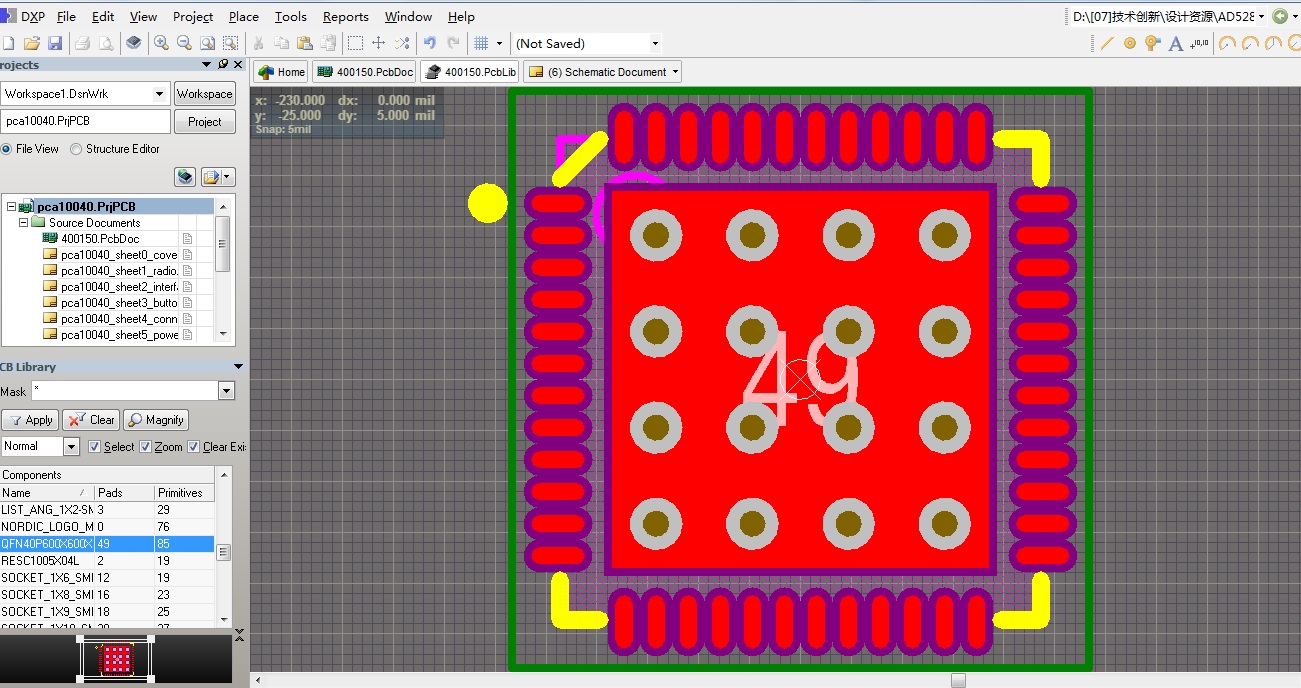The image size is (1301, 688).
Task: Select the Place Pad tool
Action: point(1130,43)
